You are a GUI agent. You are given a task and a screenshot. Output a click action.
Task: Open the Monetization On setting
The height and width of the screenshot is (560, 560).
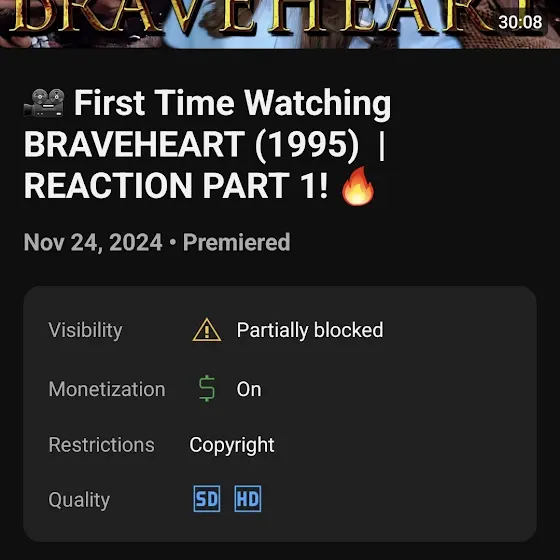pos(249,389)
